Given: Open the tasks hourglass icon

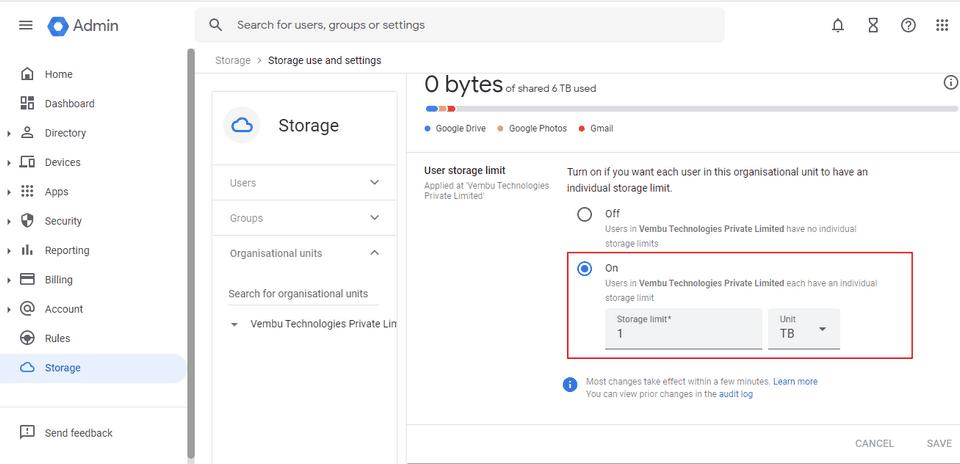Looking at the screenshot, I should 873,25.
